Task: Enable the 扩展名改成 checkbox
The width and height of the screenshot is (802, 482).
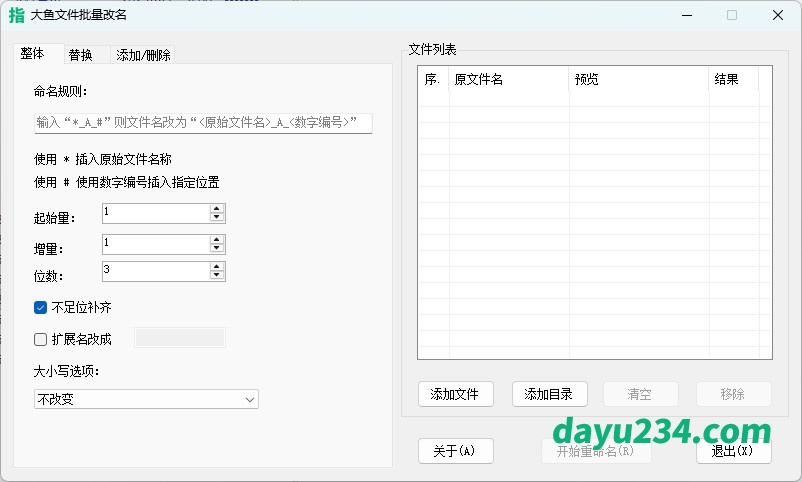Action: click(41, 339)
